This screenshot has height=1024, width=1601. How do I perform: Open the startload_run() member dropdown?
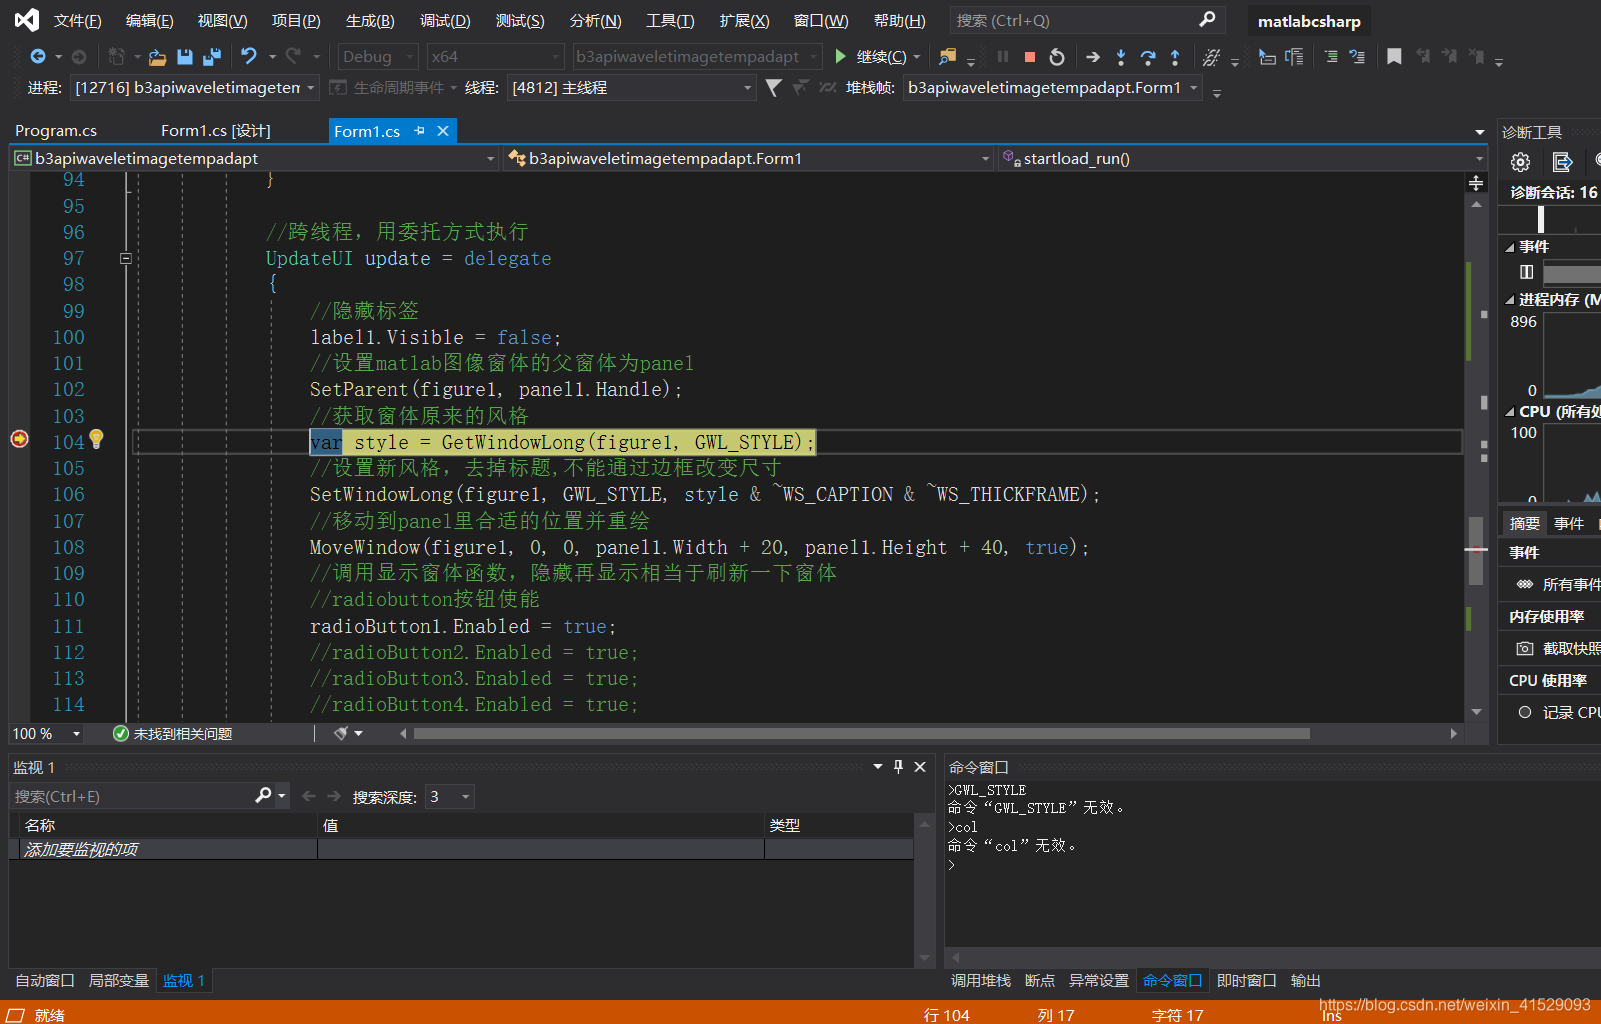pyautogui.click(x=1243, y=159)
